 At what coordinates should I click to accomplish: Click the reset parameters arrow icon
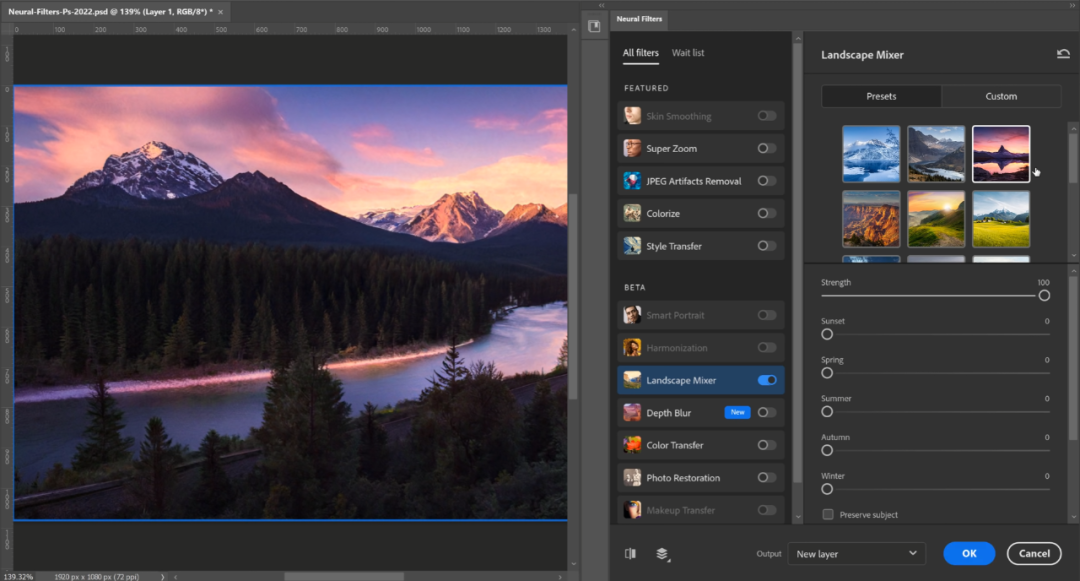[1062, 54]
